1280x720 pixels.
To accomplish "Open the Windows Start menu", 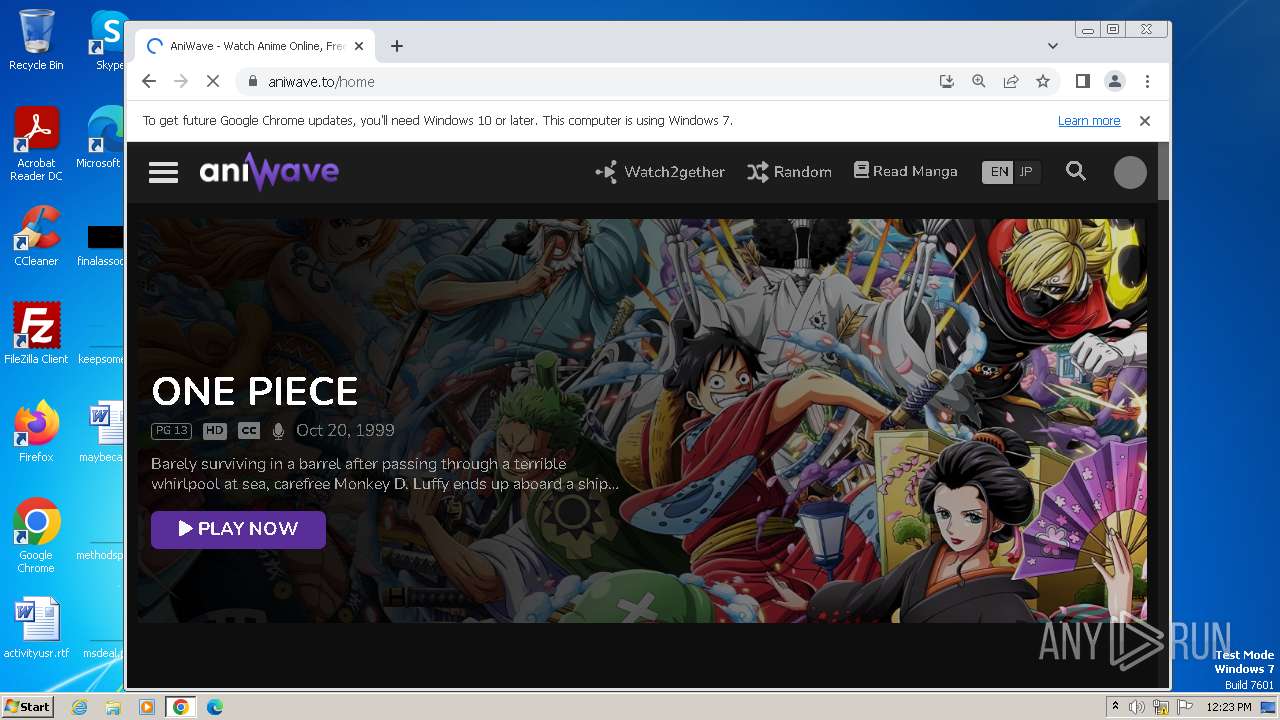I will tap(27, 706).
